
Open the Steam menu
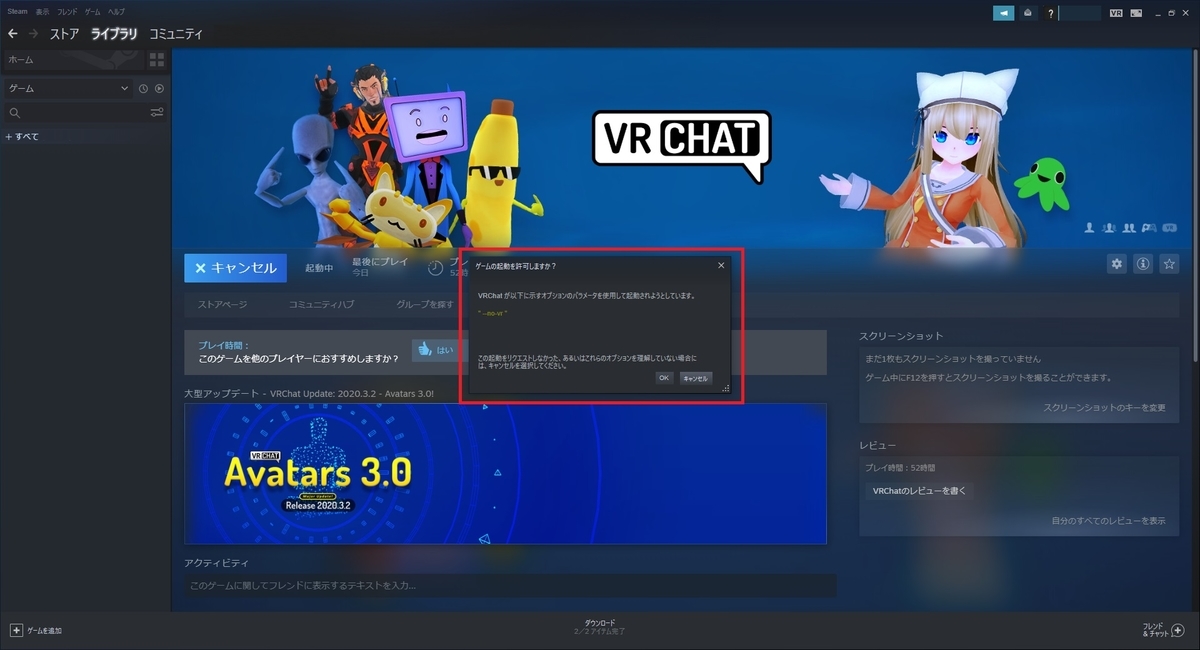17,10
